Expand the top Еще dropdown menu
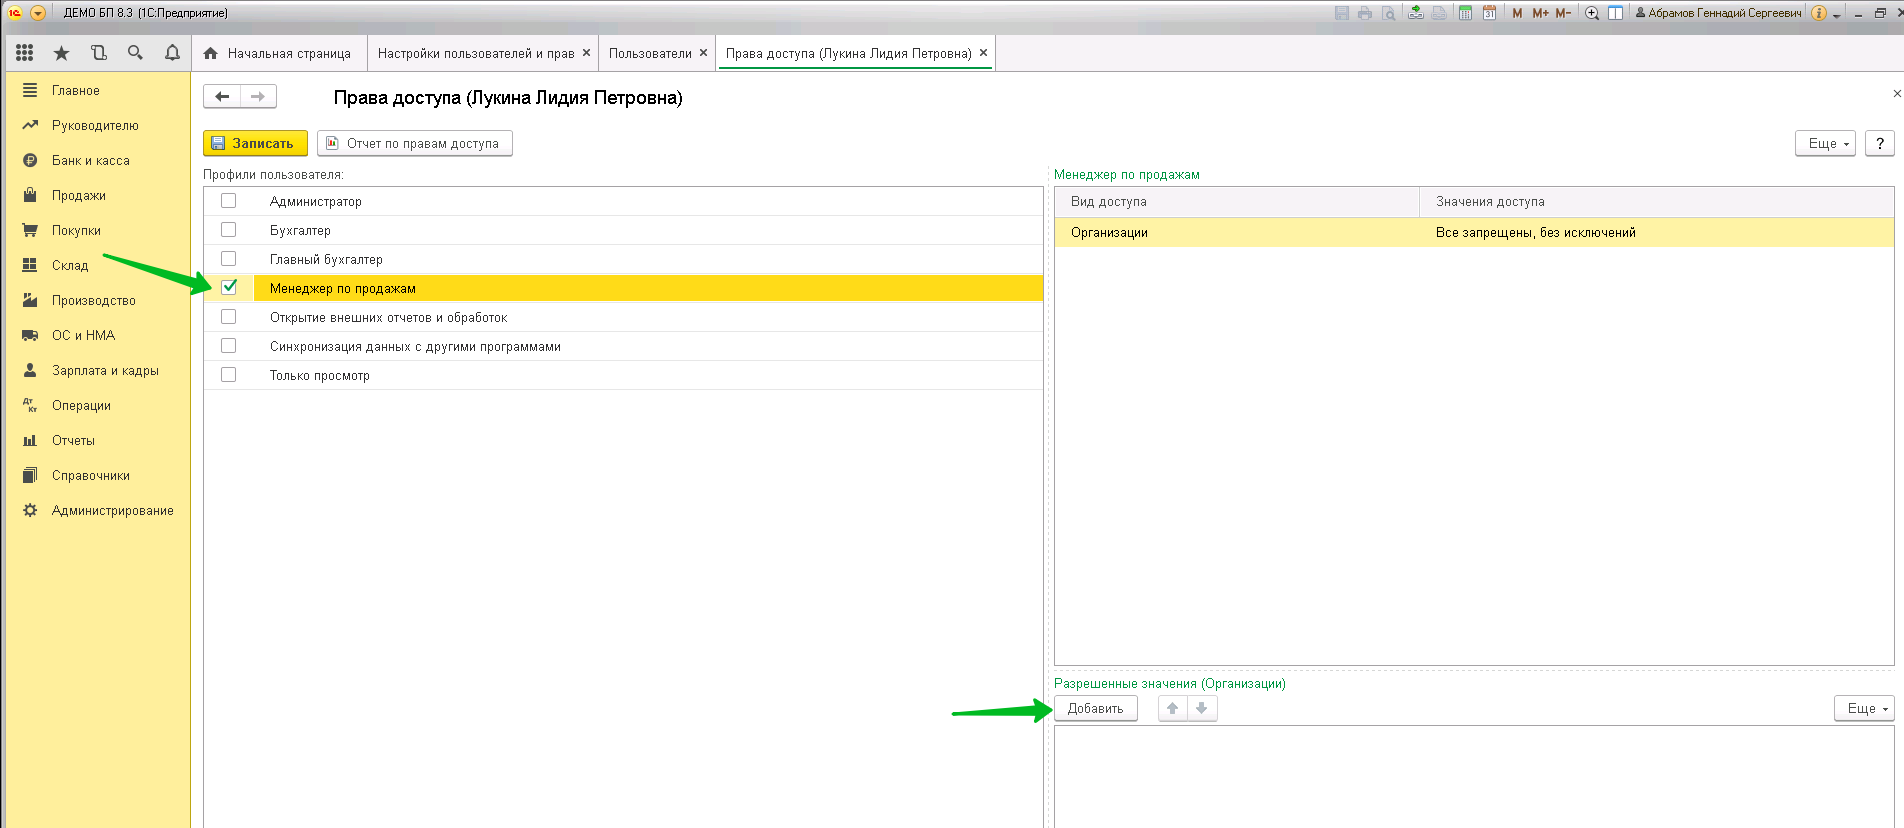Screen dimensions: 1904x828 coord(1825,144)
